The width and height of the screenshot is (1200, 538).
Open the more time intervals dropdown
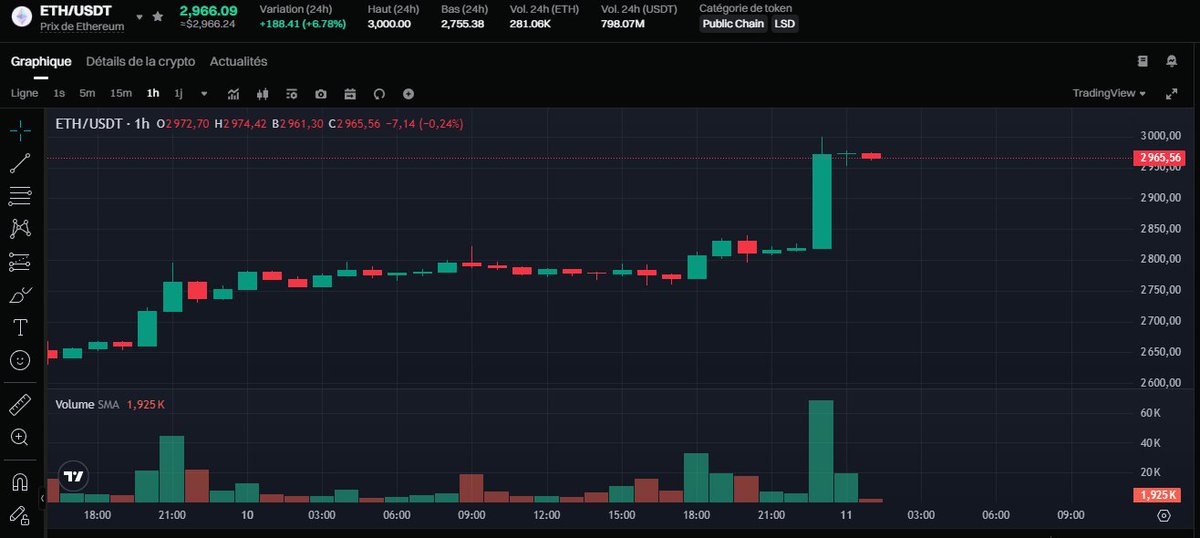click(204, 94)
